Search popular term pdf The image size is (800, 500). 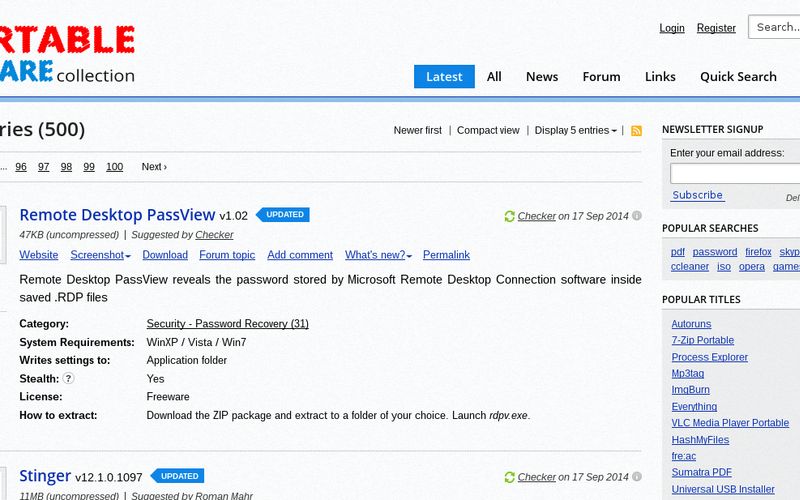[678, 252]
